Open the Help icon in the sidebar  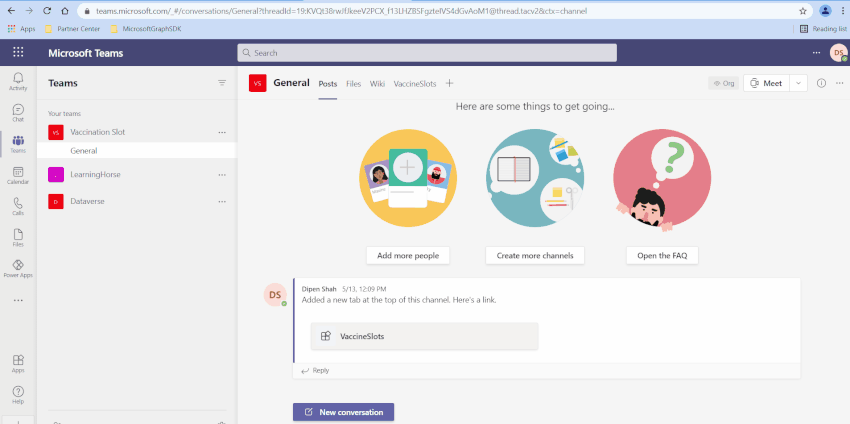(x=18, y=395)
